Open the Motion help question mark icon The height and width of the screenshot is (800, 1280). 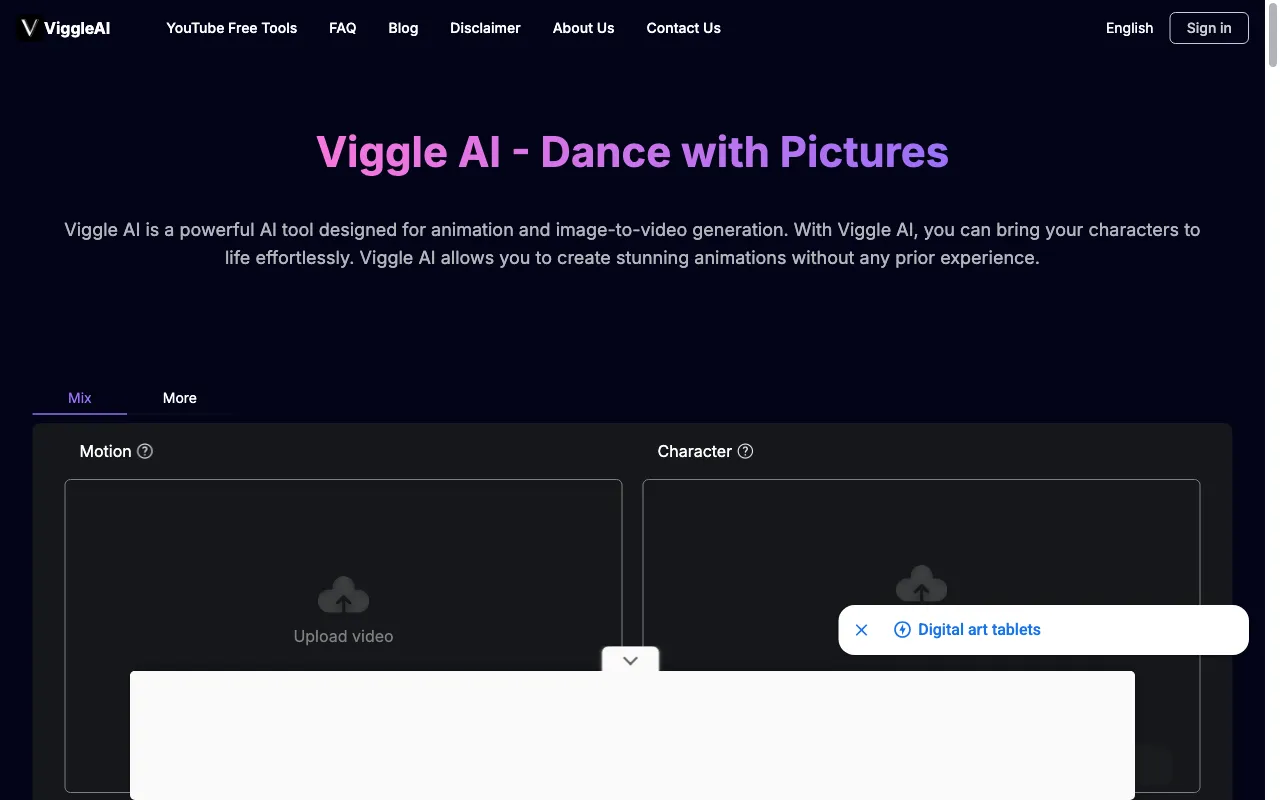(x=145, y=451)
